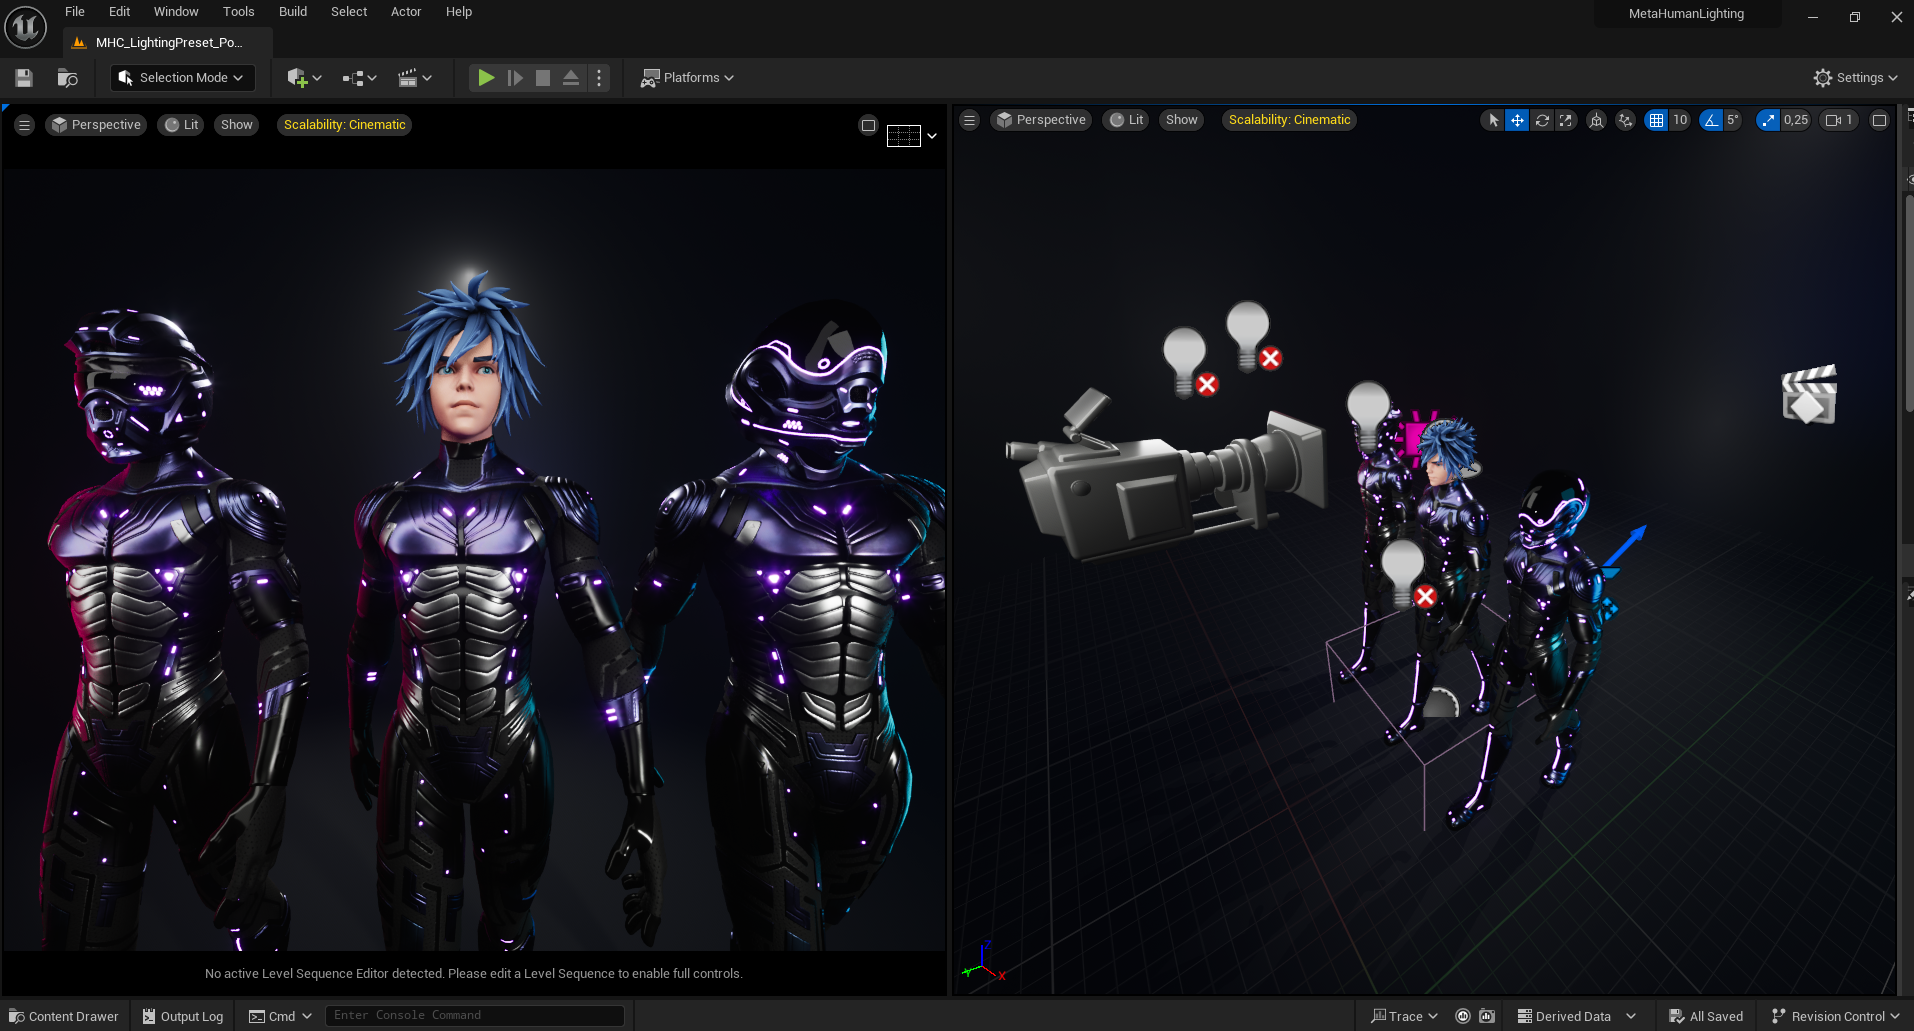The image size is (1914, 1031).
Task: Toggle rotation angle snapping
Action: tap(1711, 120)
